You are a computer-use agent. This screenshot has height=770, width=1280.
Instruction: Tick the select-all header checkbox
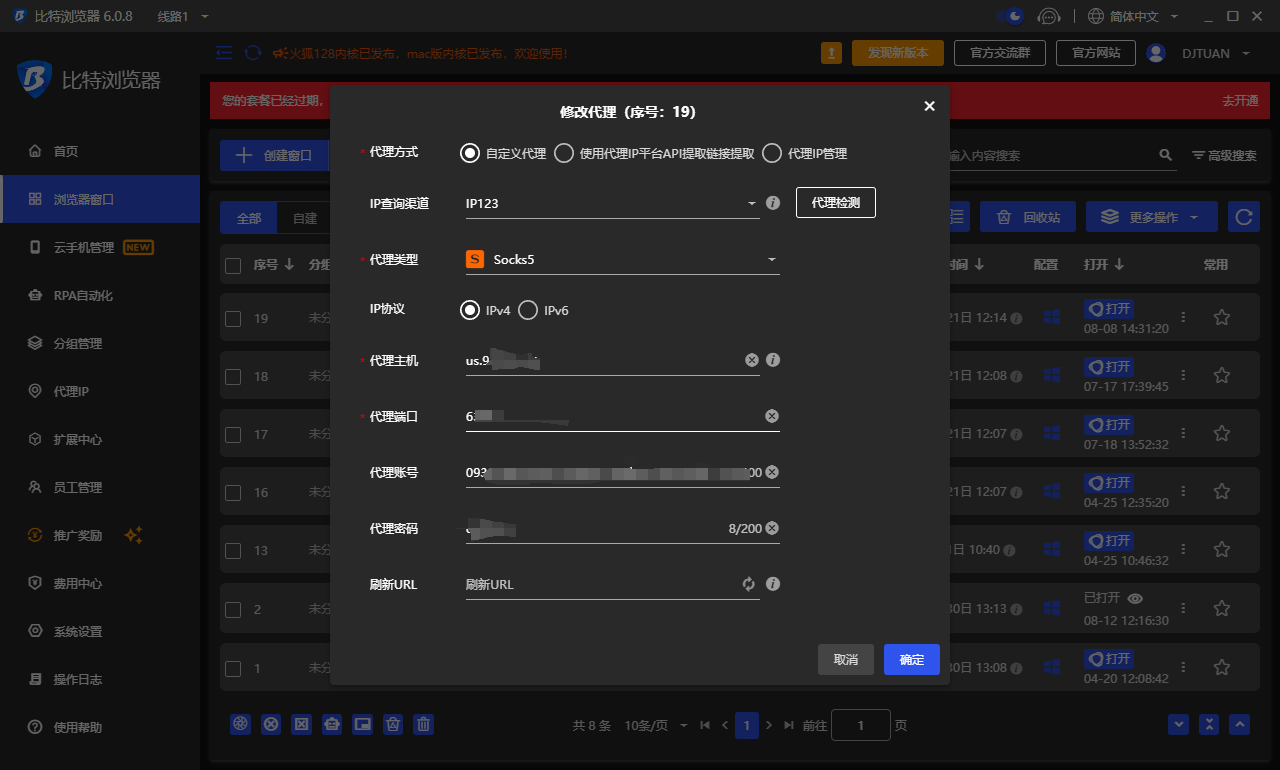coord(233,265)
